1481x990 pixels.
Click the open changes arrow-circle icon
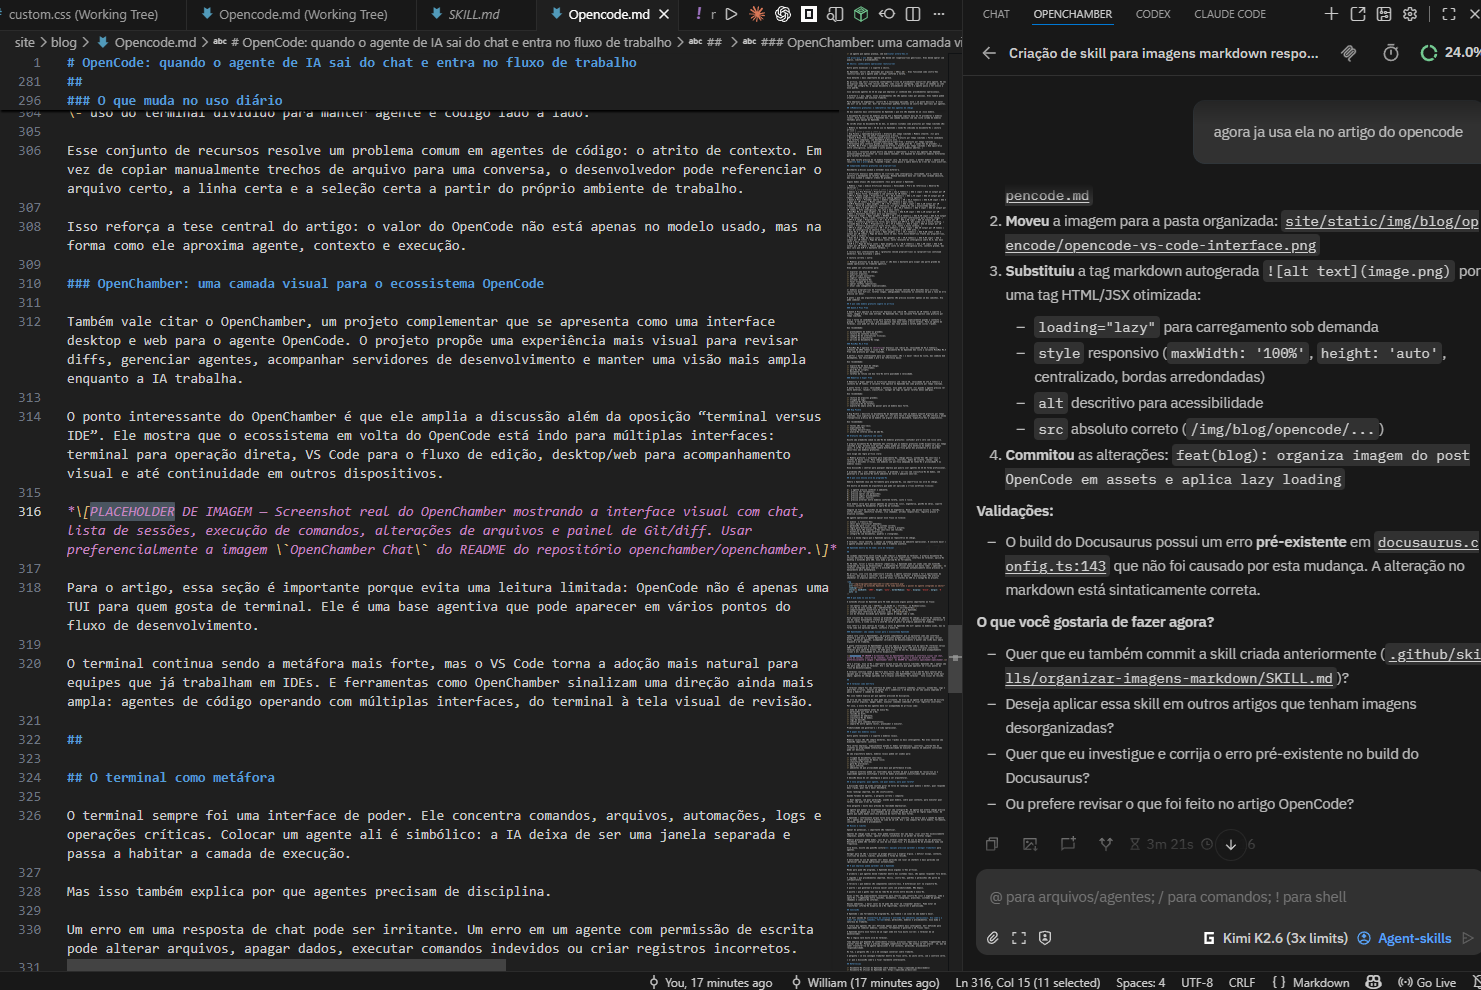pos(887,14)
